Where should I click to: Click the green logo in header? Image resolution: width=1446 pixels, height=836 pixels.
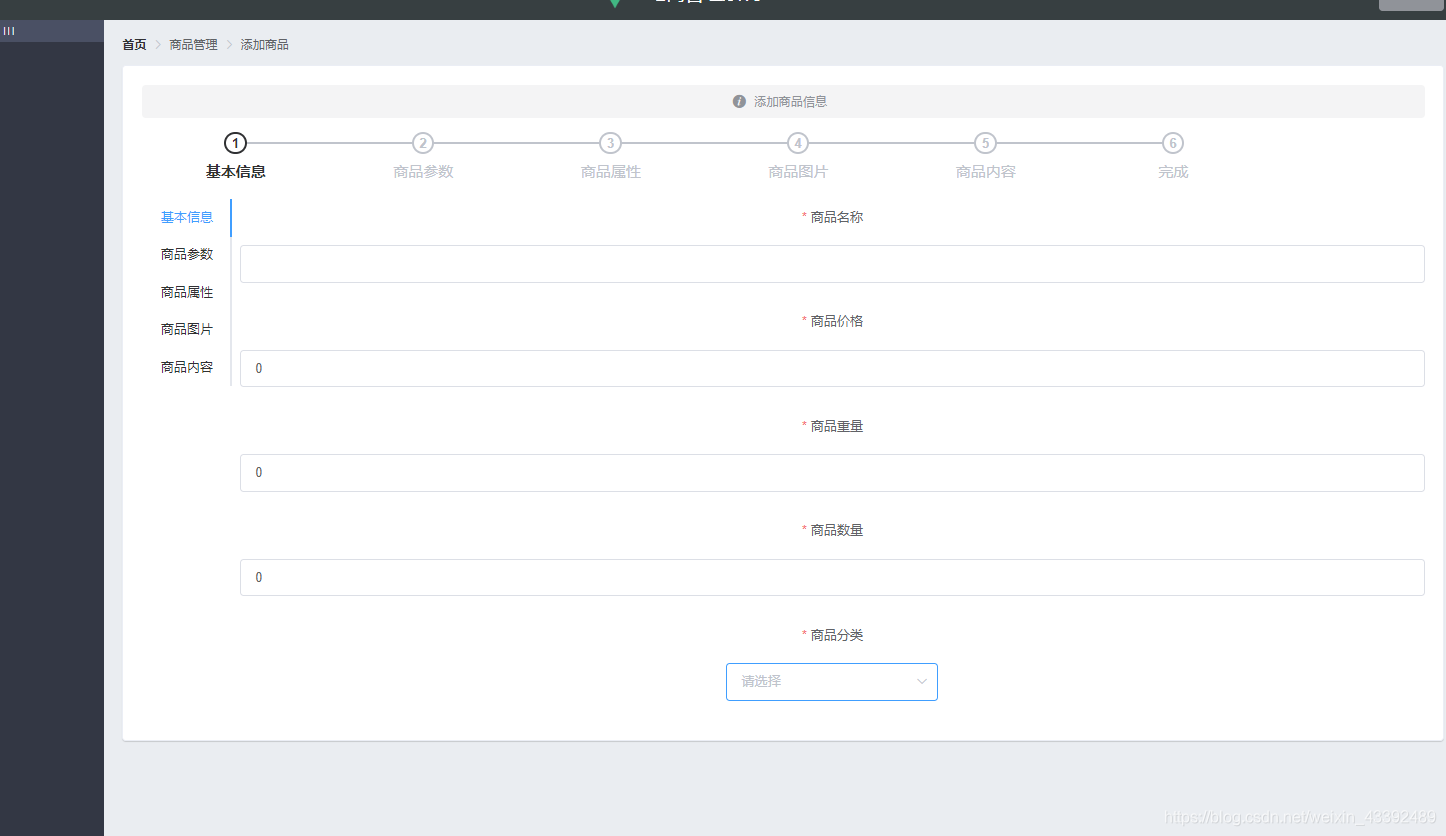(615, 4)
